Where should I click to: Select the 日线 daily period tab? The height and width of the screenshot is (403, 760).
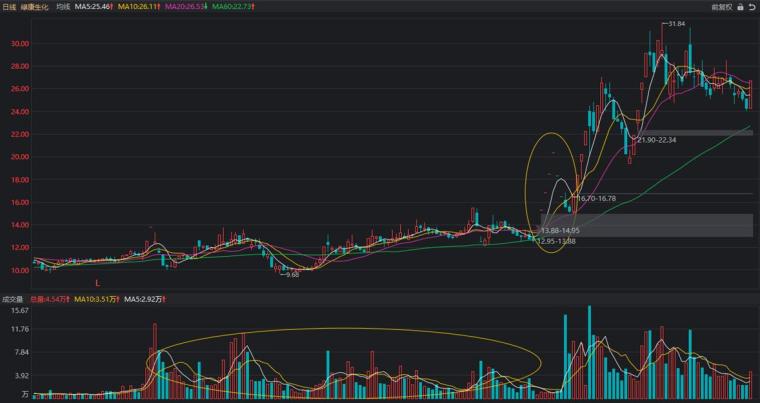9,7
